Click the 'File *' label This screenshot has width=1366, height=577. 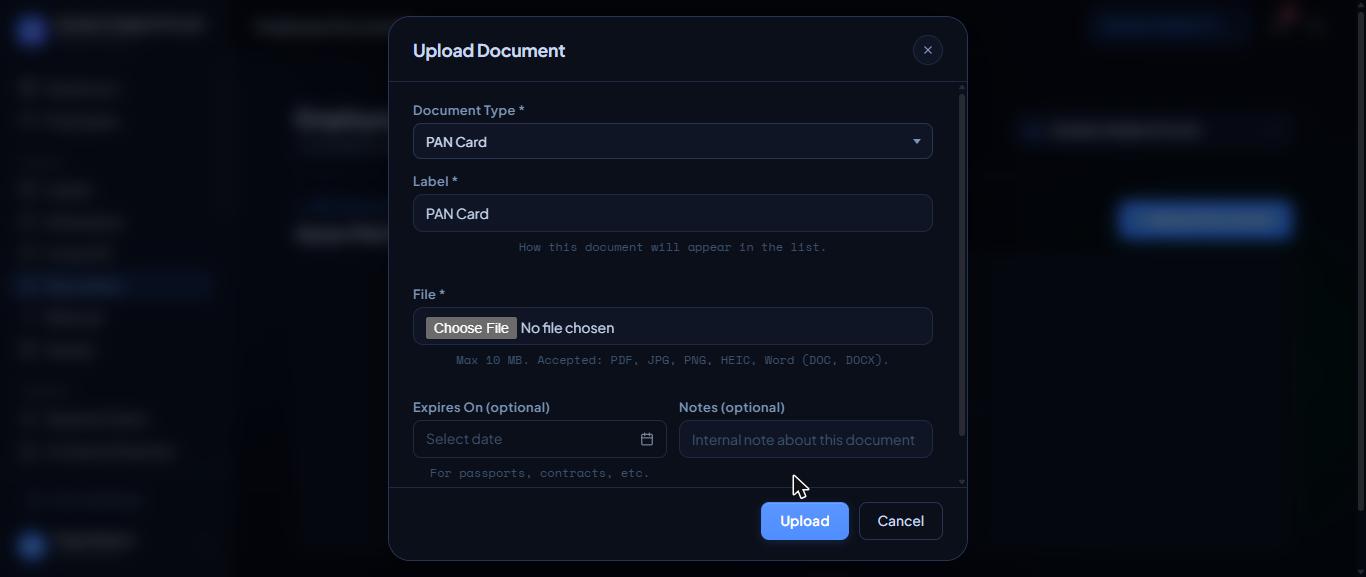pos(429,294)
